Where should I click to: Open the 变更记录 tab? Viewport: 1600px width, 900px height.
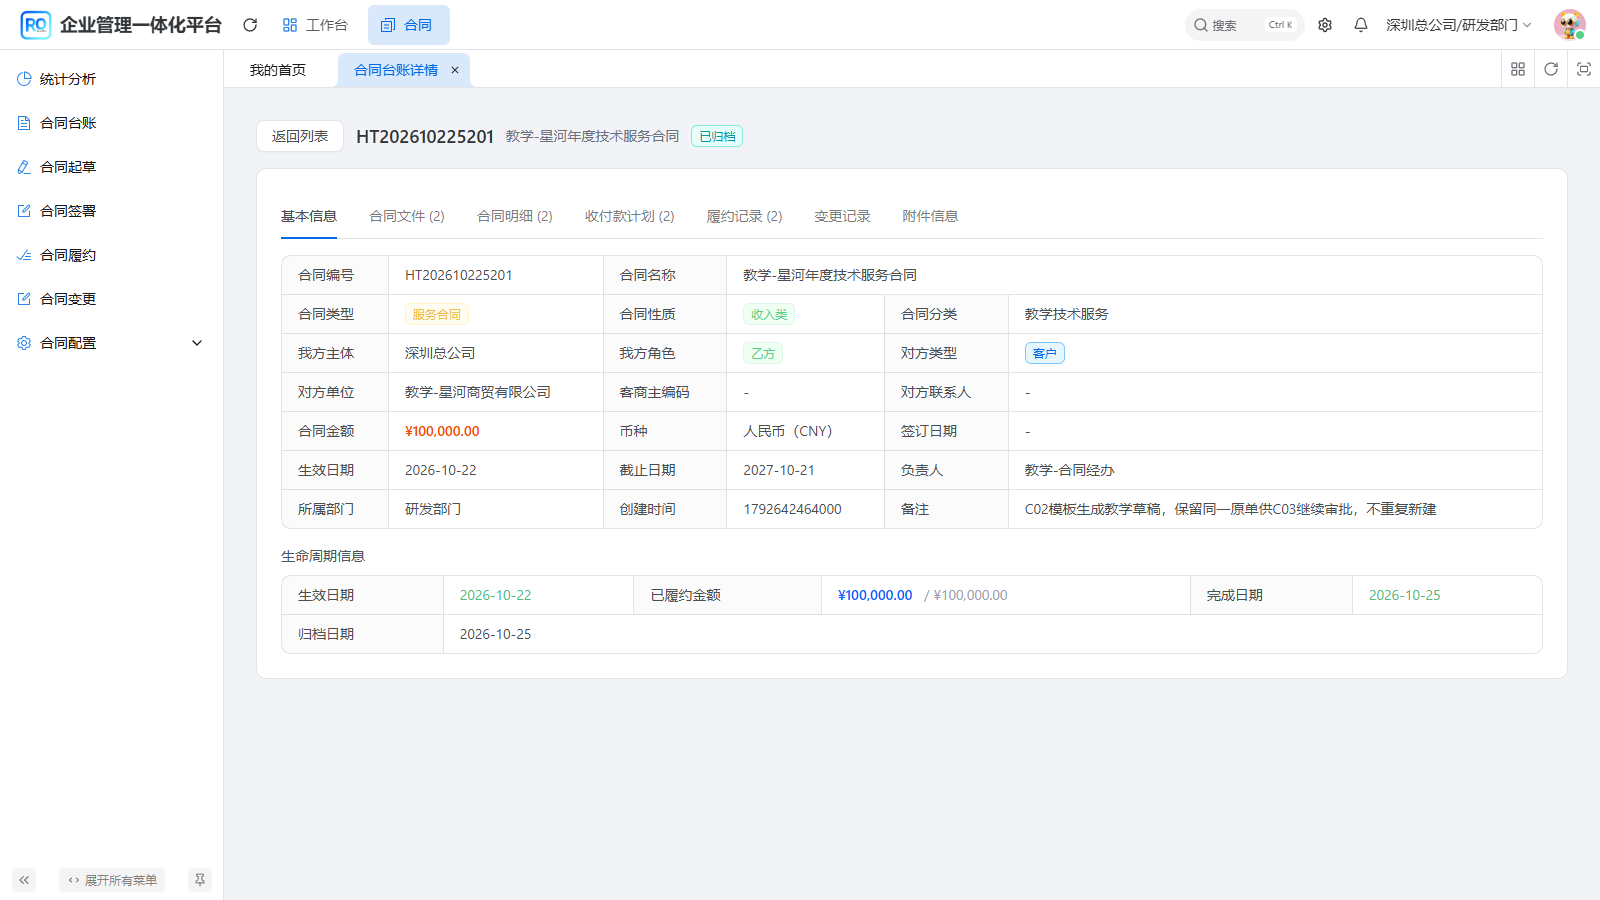pos(842,216)
